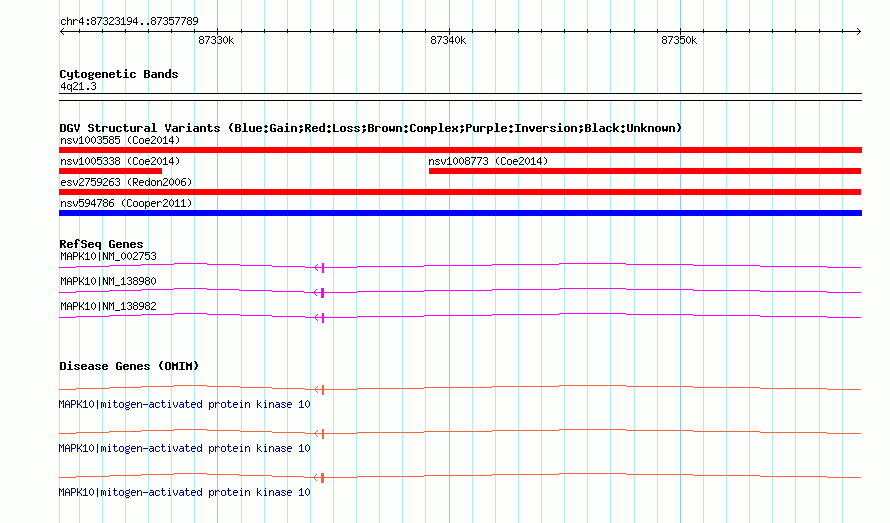Click the esv2759263 (Redon2006) label
Viewport: 890px width, 523px height.
pos(126,182)
